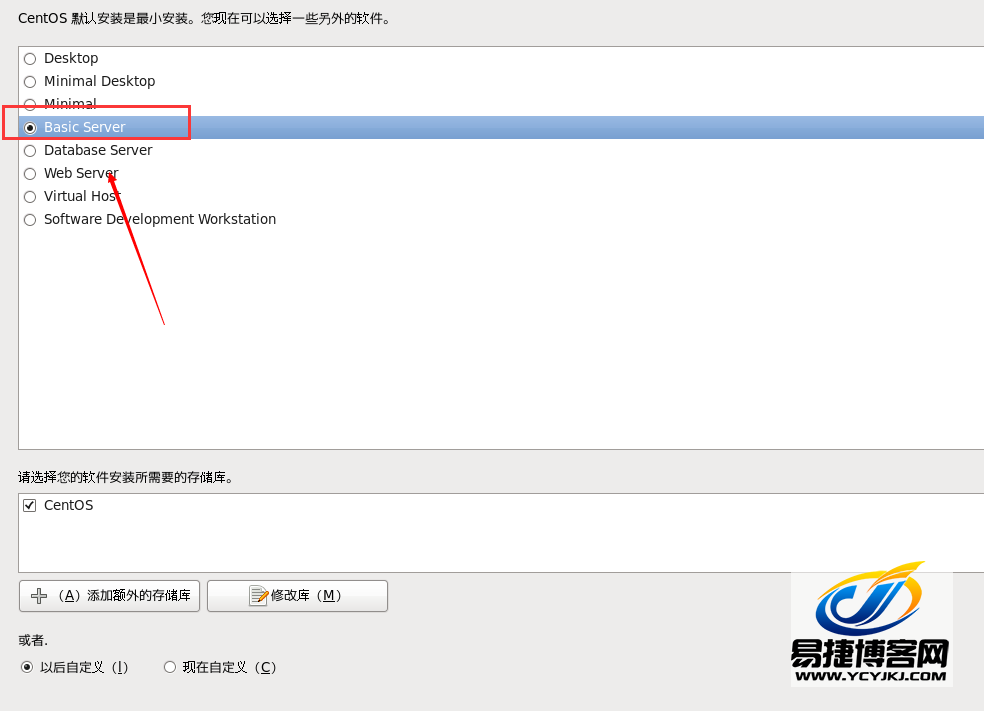
Task: Click the 添加额外的存储库 button label
Action: pyautogui.click(x=139, y=596)
